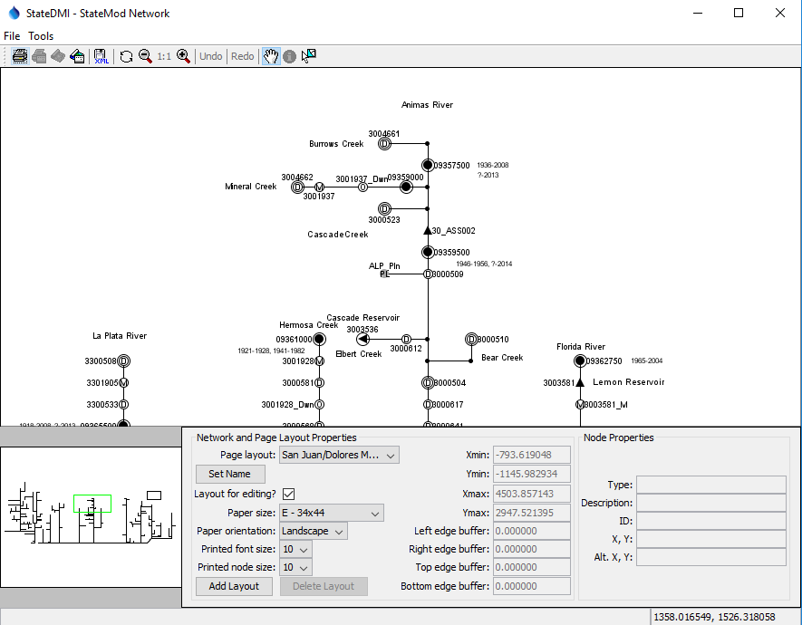The image size is (802, 625).
Task: Click the Print network icon
Action: (19, 56)
